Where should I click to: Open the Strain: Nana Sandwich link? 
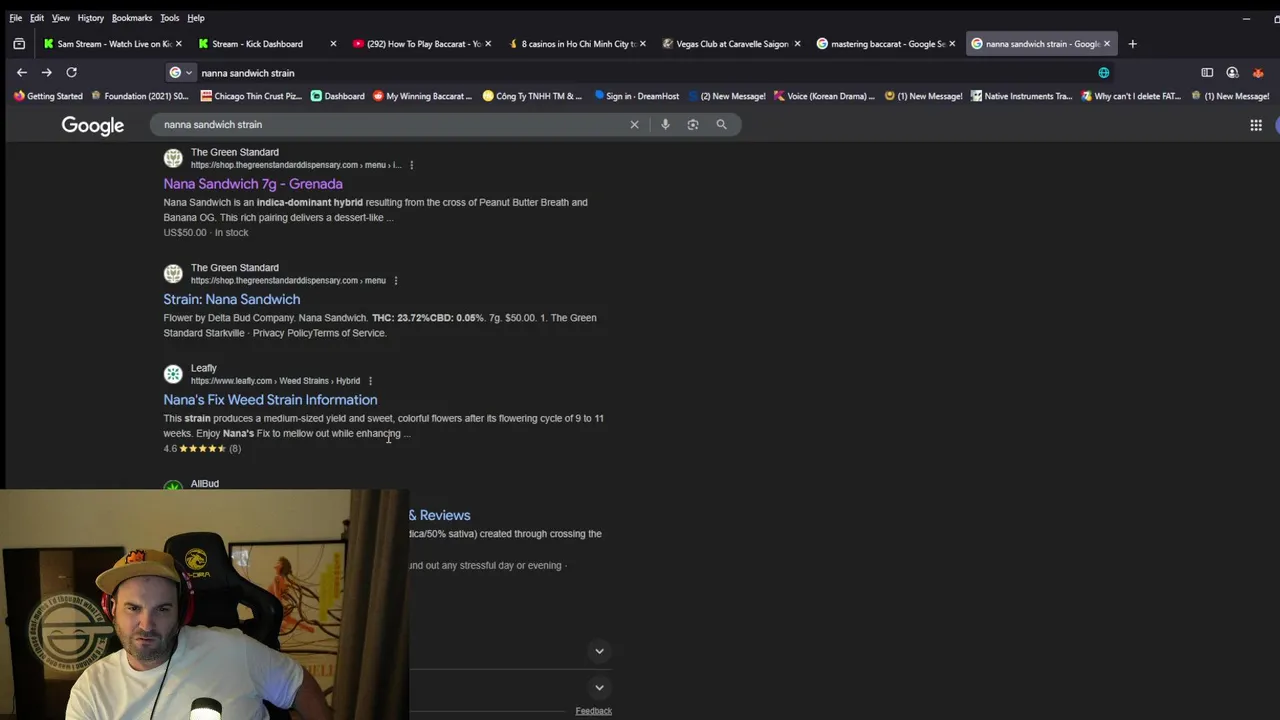point(232,299)
